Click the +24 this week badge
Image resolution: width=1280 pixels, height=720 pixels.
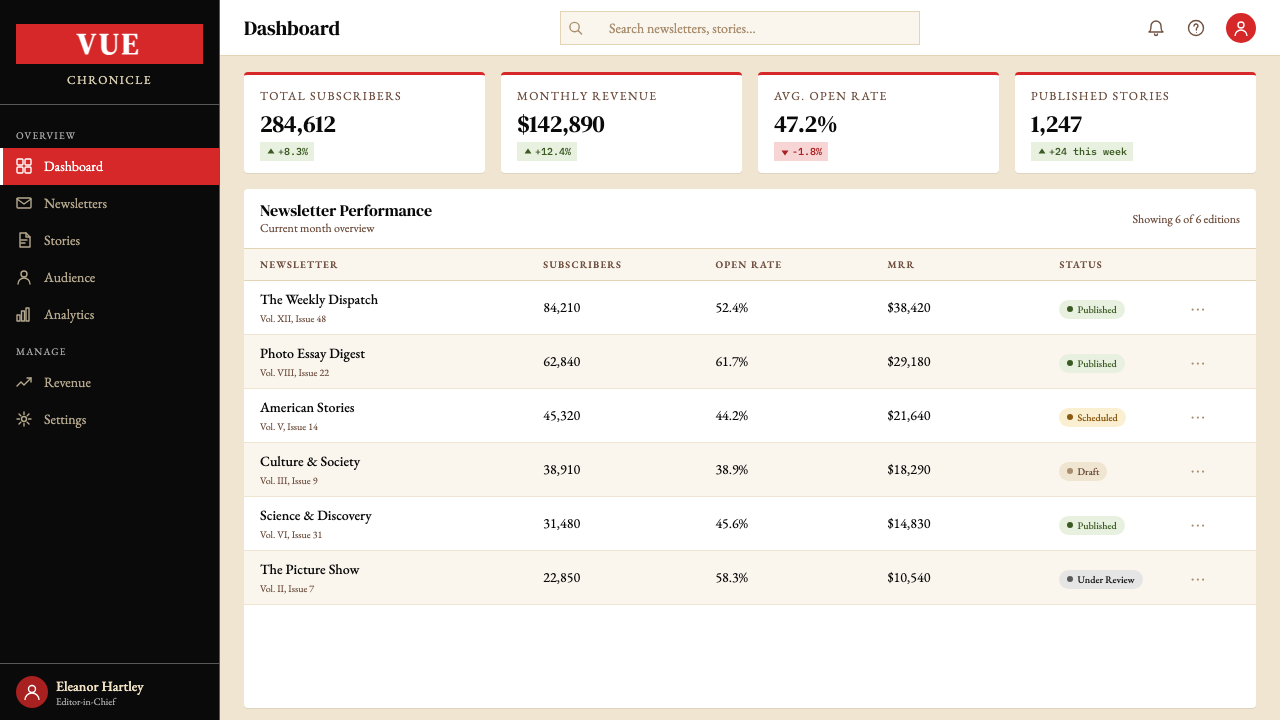coord(1082,152)
